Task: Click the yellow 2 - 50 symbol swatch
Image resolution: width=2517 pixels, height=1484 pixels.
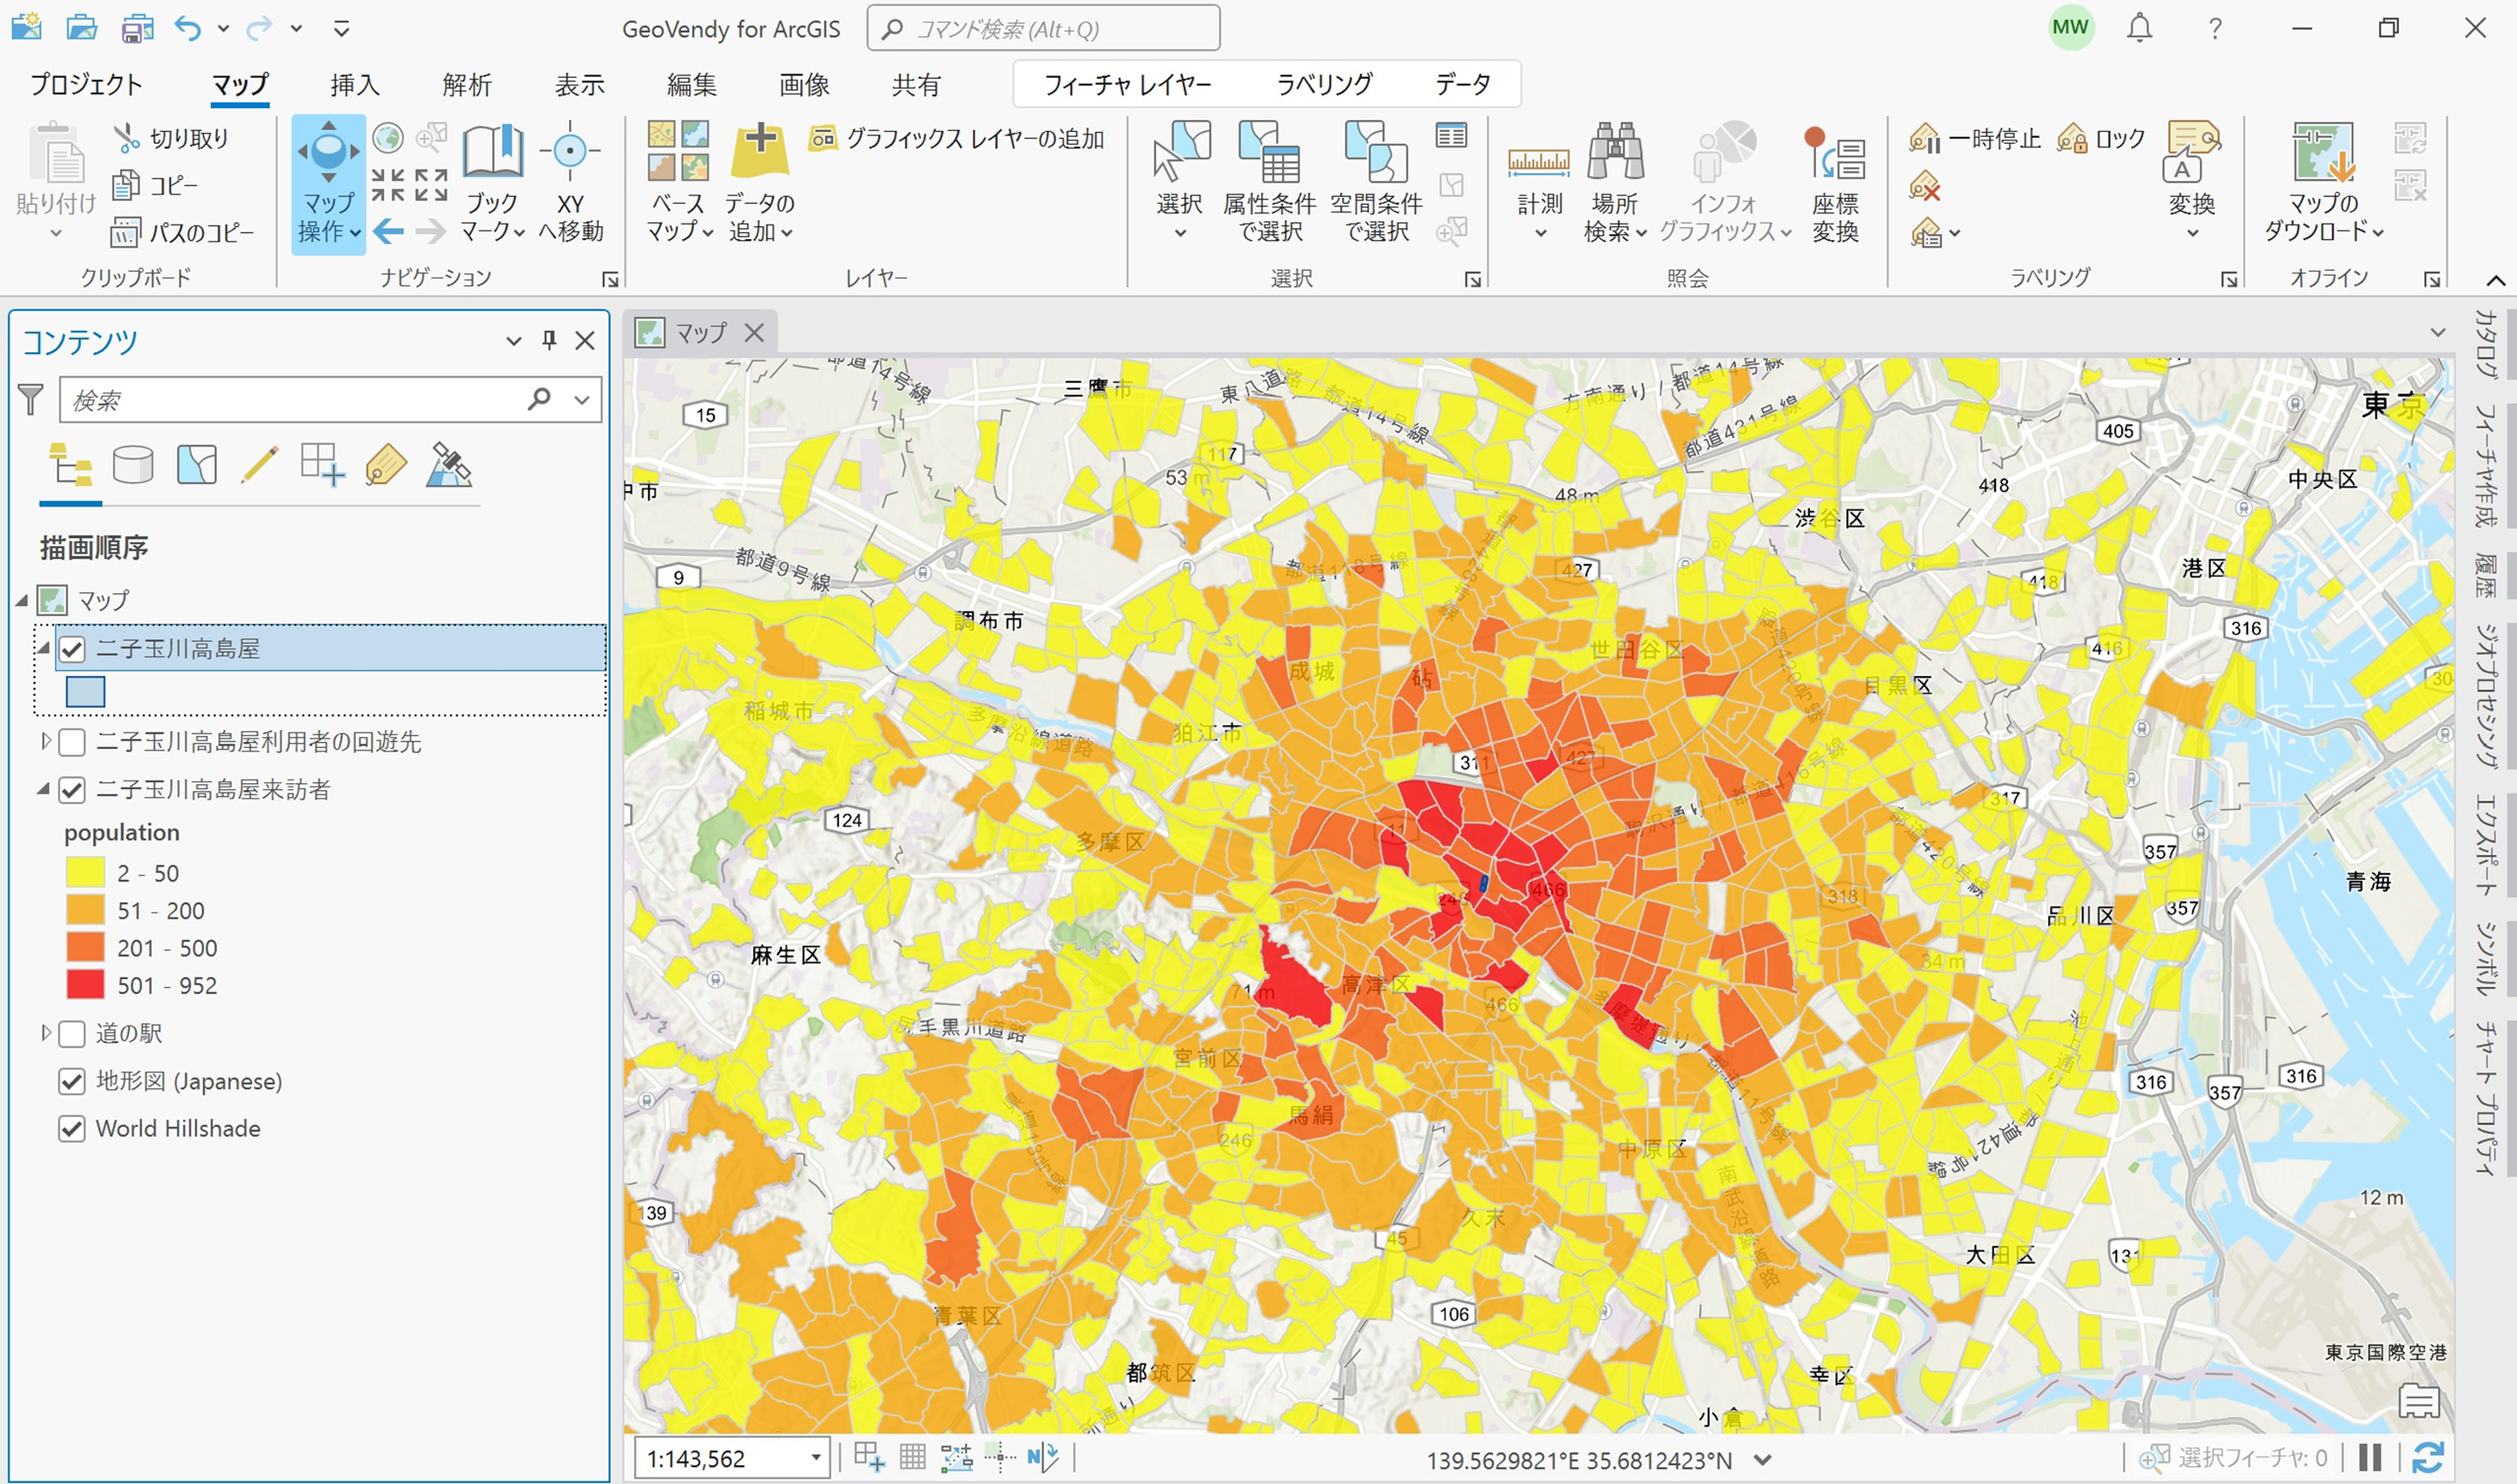Action: point(85,873)
